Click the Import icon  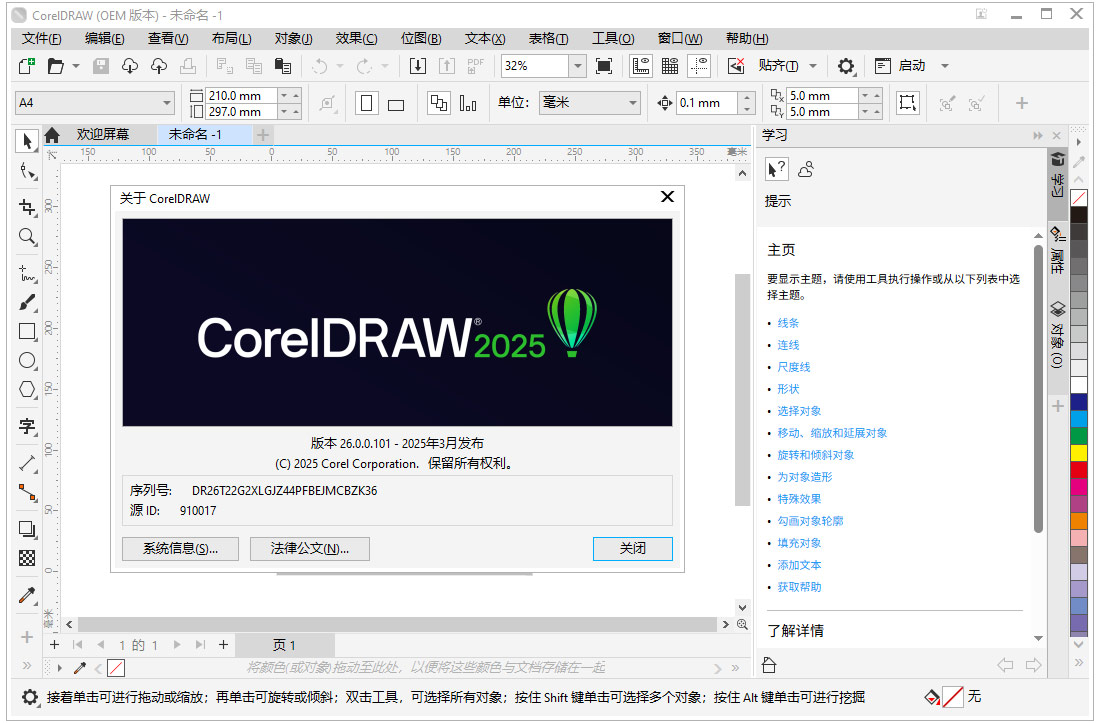(417, 66)
